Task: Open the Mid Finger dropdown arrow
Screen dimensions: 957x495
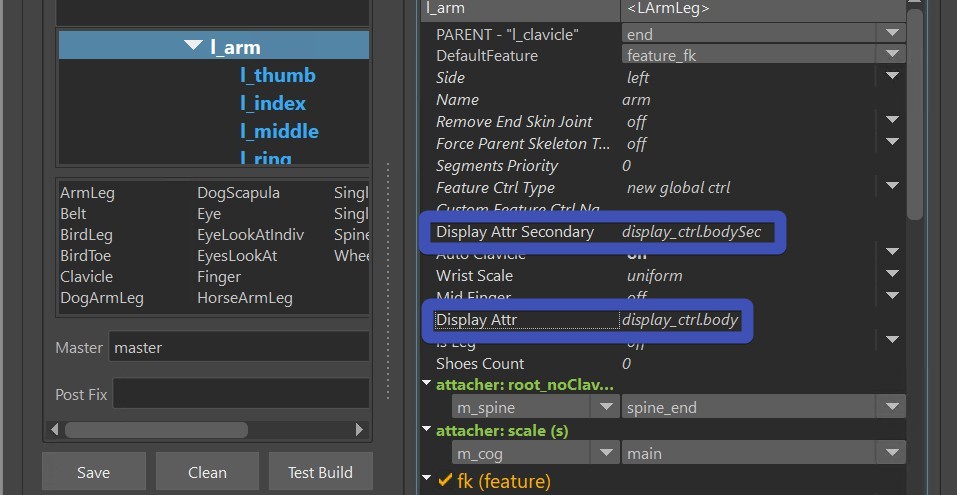Action: pyautogui.click(x=892, y=295)
